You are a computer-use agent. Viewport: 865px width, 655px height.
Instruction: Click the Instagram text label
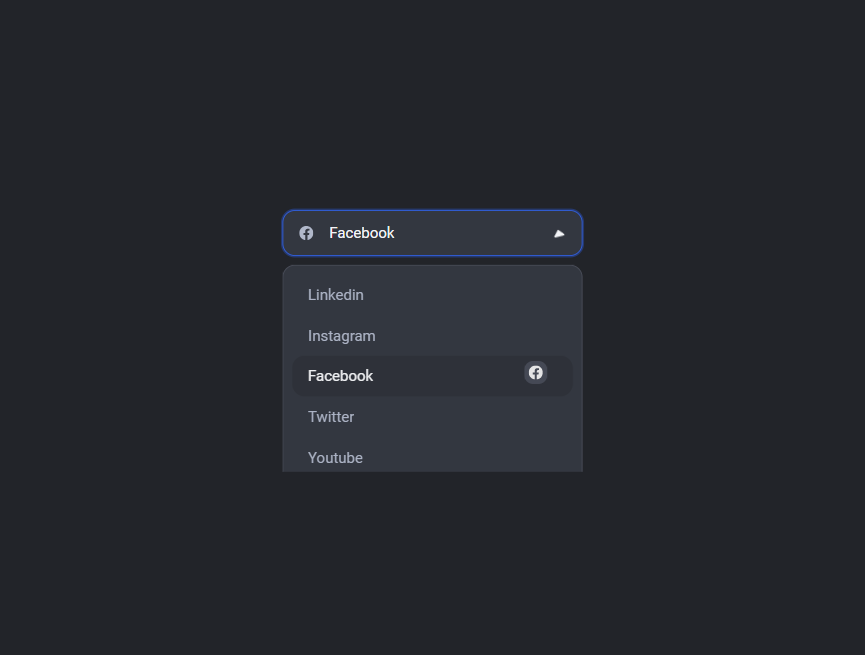click(x=341, y=336)
